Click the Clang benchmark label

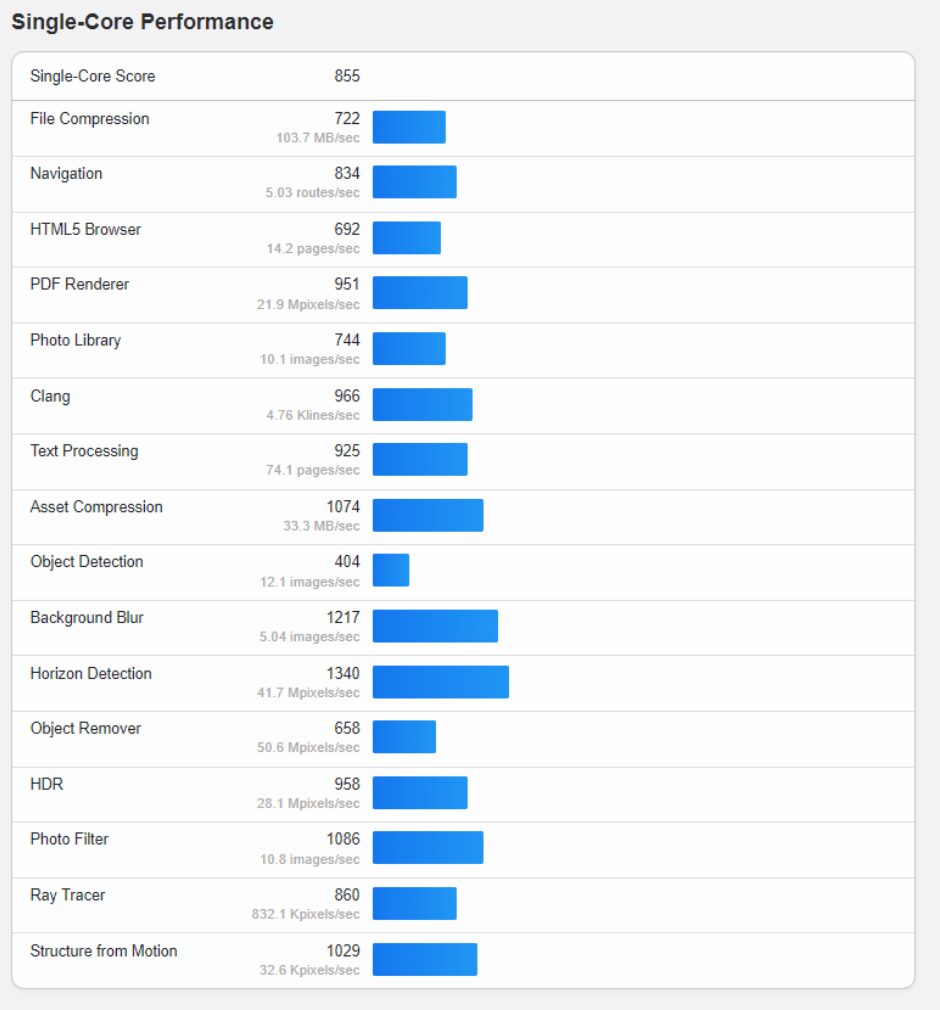coord(50,396)
